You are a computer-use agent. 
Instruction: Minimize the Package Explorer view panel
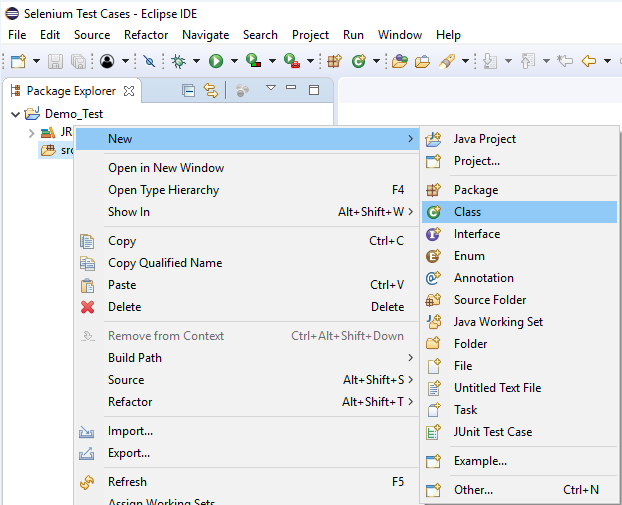point(291,89)
